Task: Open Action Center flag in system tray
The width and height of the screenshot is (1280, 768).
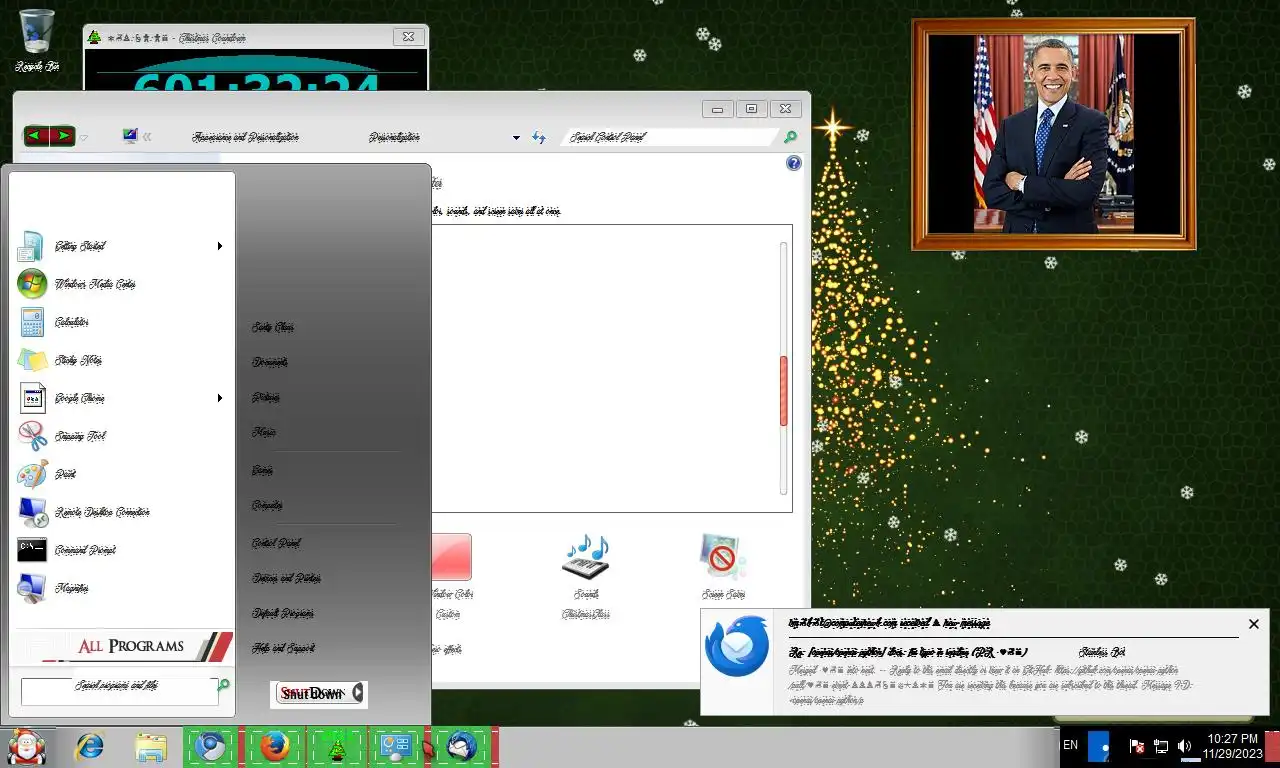Action: [x=1137, y=746]
